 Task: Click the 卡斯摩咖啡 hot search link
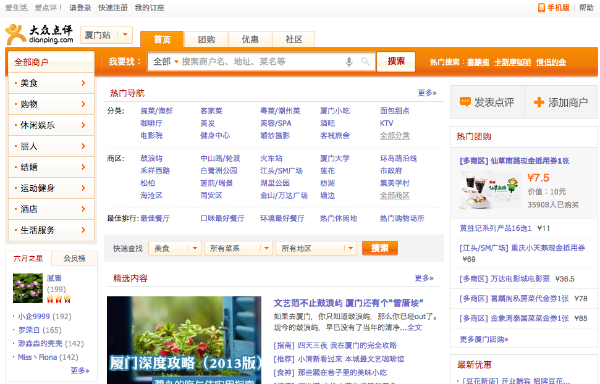coord(512,62)
